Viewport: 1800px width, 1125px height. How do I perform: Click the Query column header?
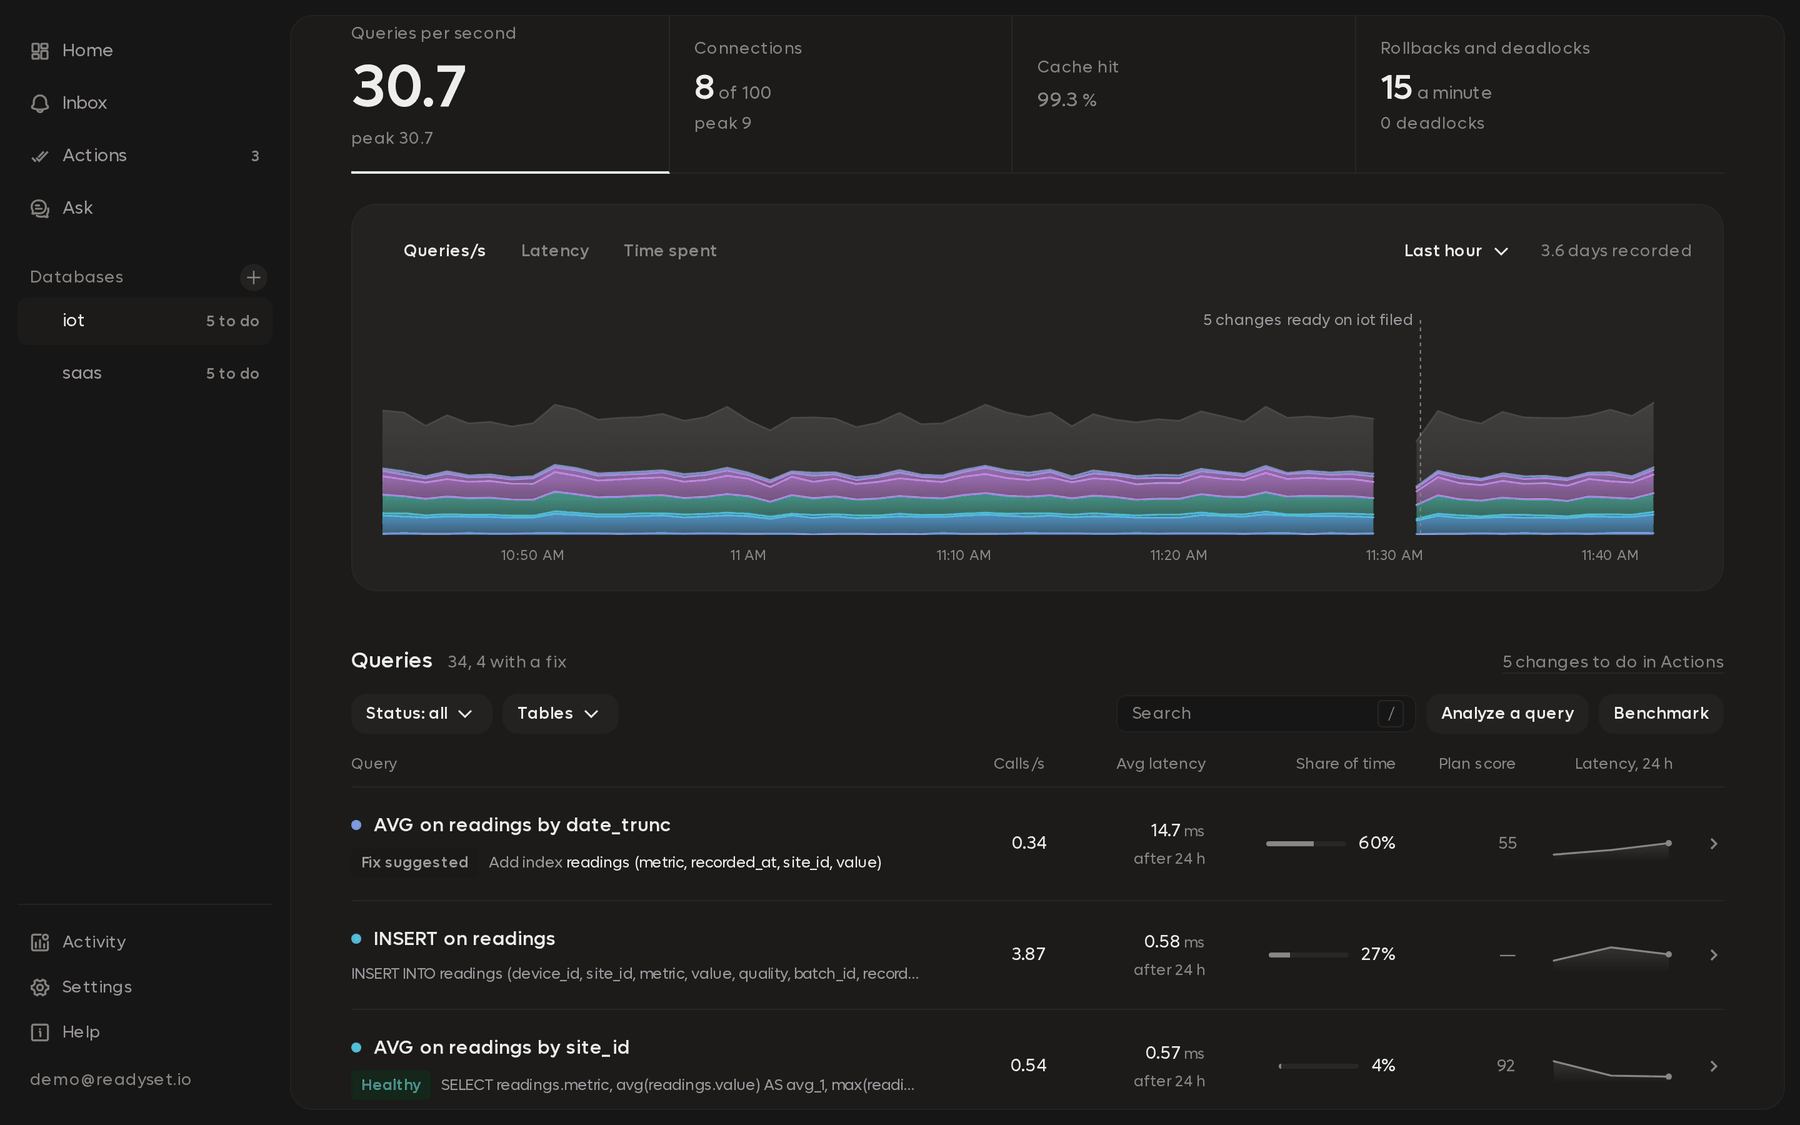374,764
